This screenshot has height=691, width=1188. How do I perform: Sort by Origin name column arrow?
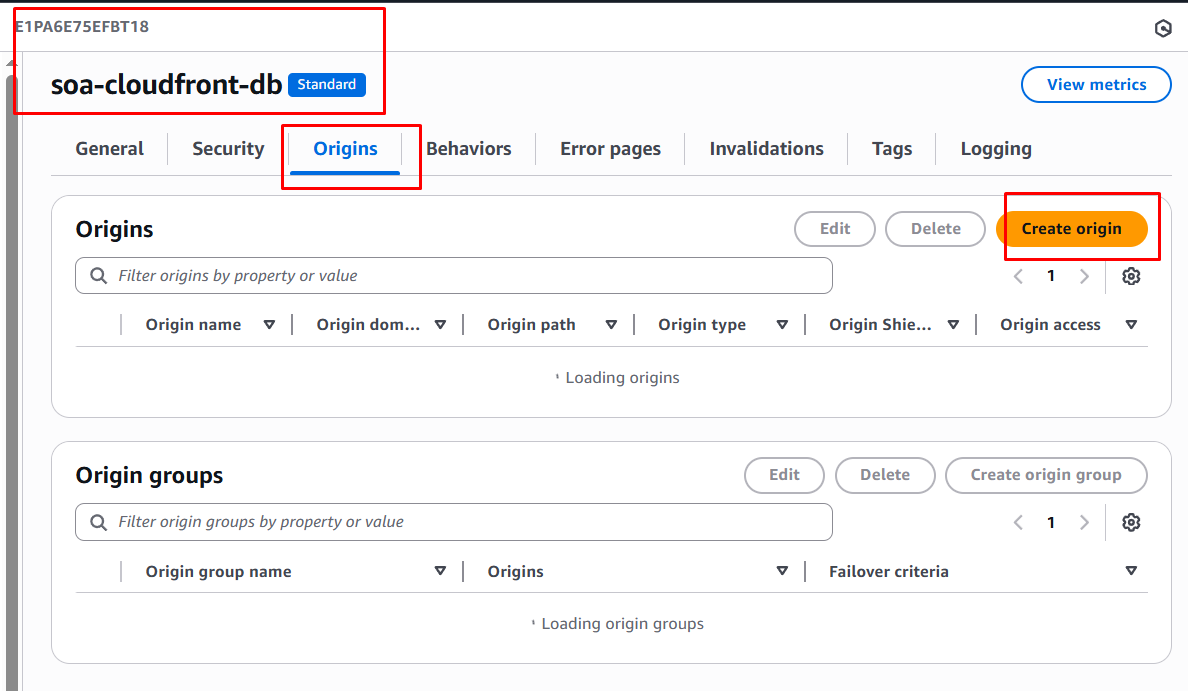click(x=269, y=325)
